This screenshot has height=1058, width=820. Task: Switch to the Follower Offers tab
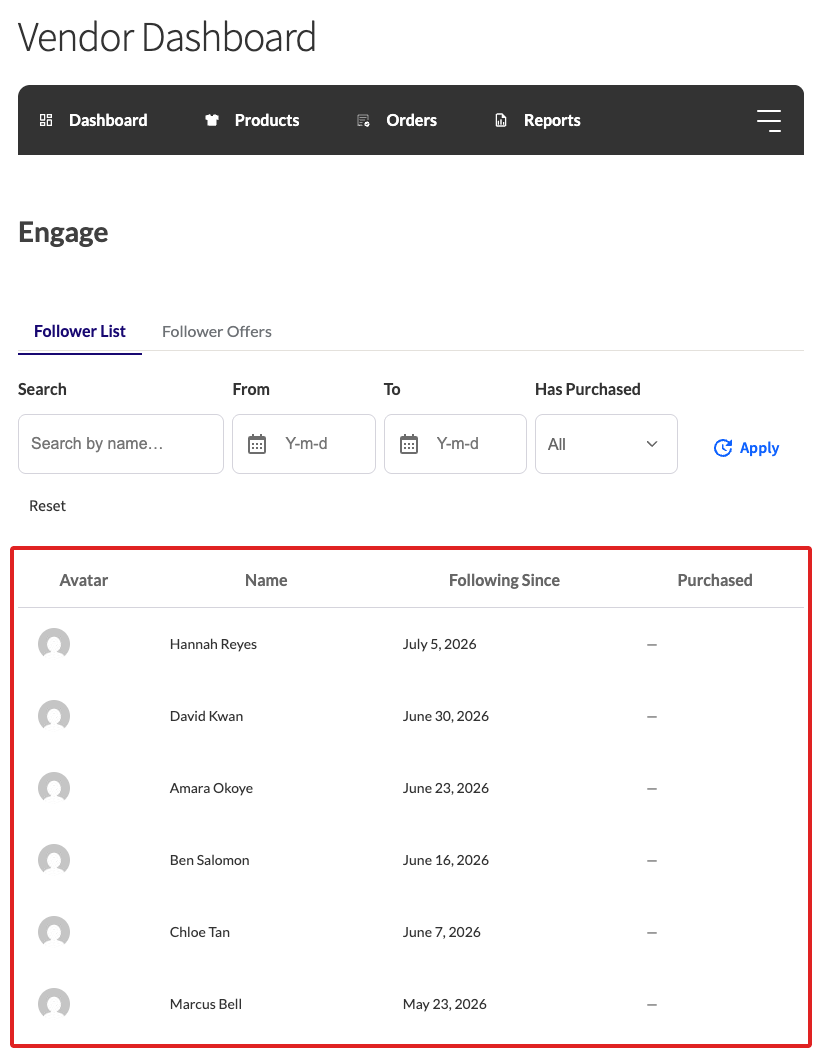(x=217, y=331)
